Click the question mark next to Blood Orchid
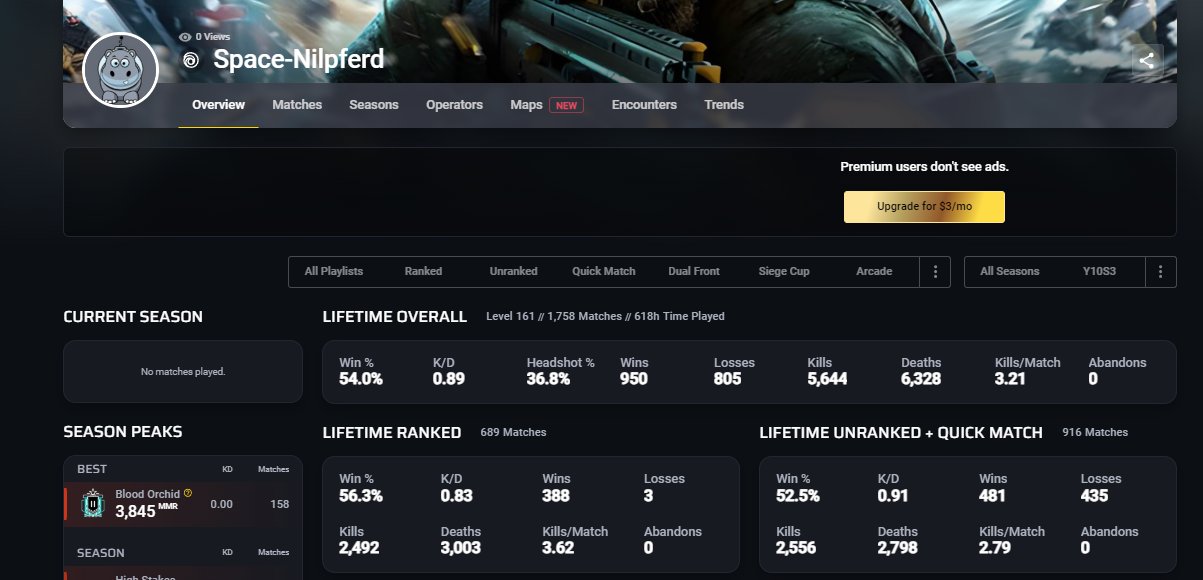The width and height of the screenshot is (1203, 580). coord(188,493)
